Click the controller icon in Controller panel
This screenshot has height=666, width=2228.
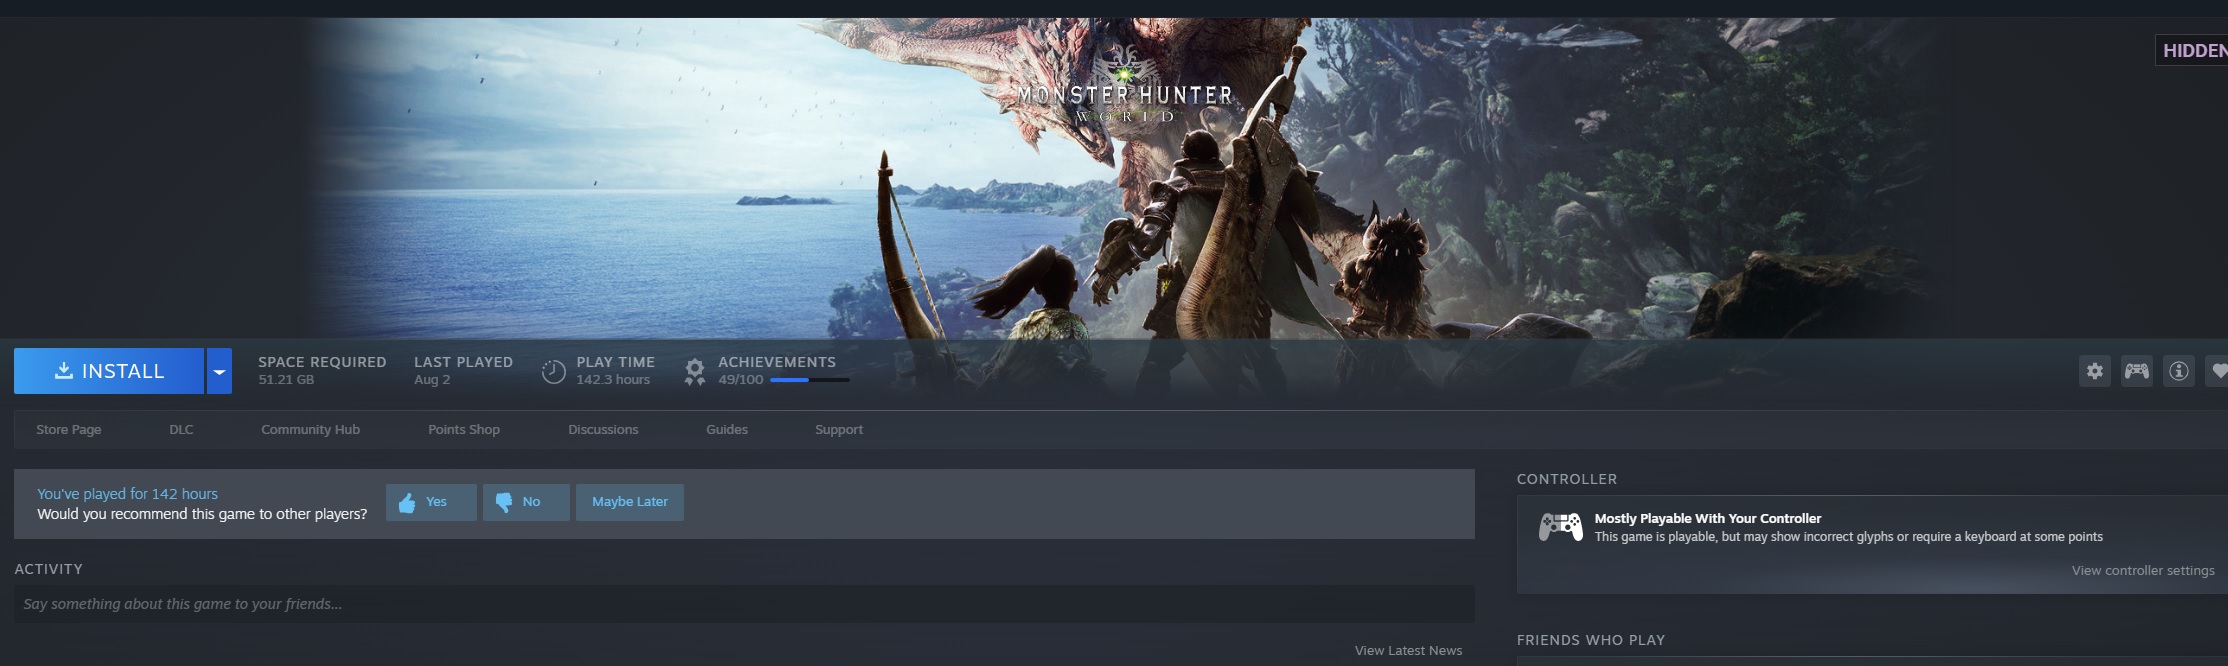point(1560,527)
